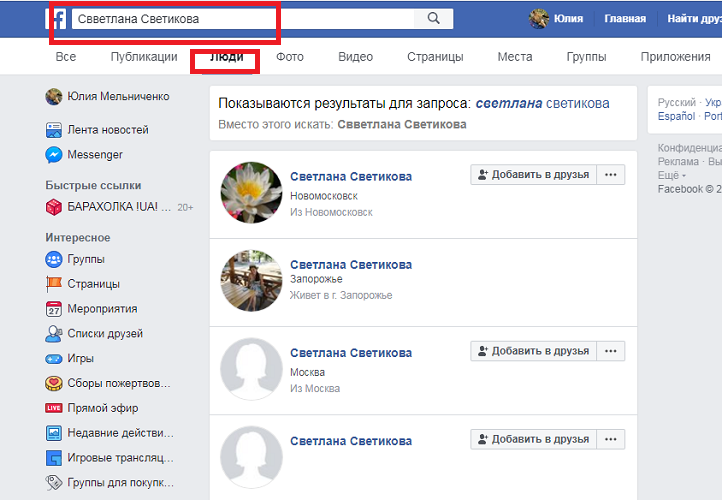Open Светлана Светикова profile name from Новомосковск
The width and height of the screenshot is (722, 500).
351,176
